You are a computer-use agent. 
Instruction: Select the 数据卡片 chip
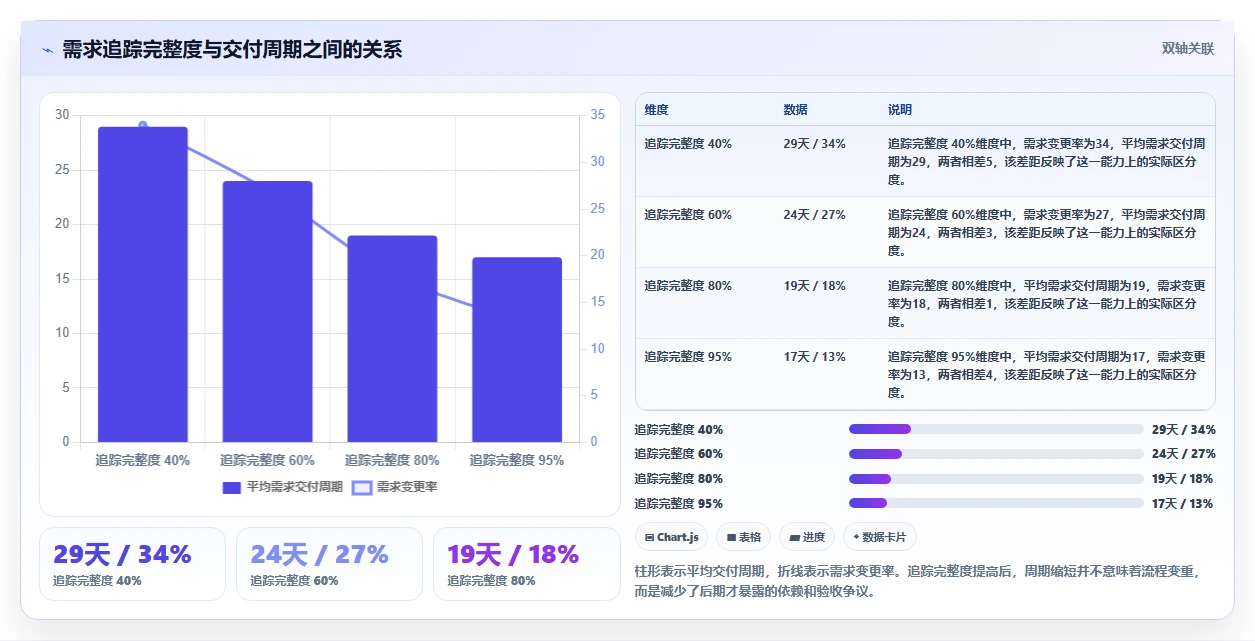[x=880, y=537]
